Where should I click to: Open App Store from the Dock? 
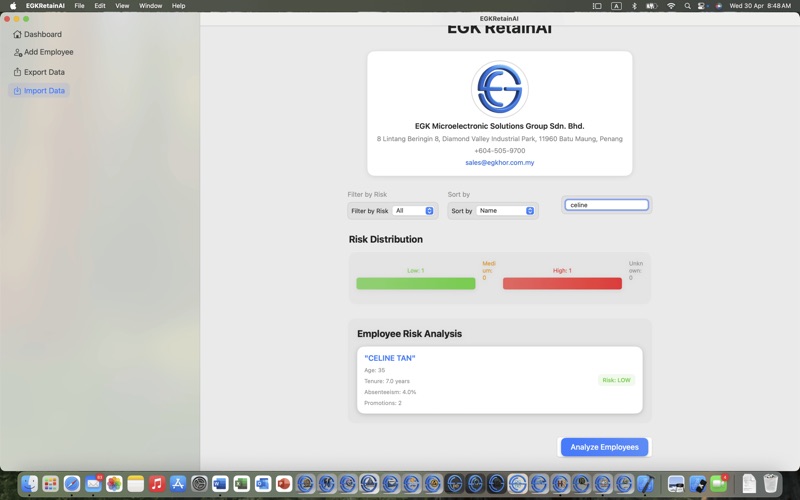[178, 483]
